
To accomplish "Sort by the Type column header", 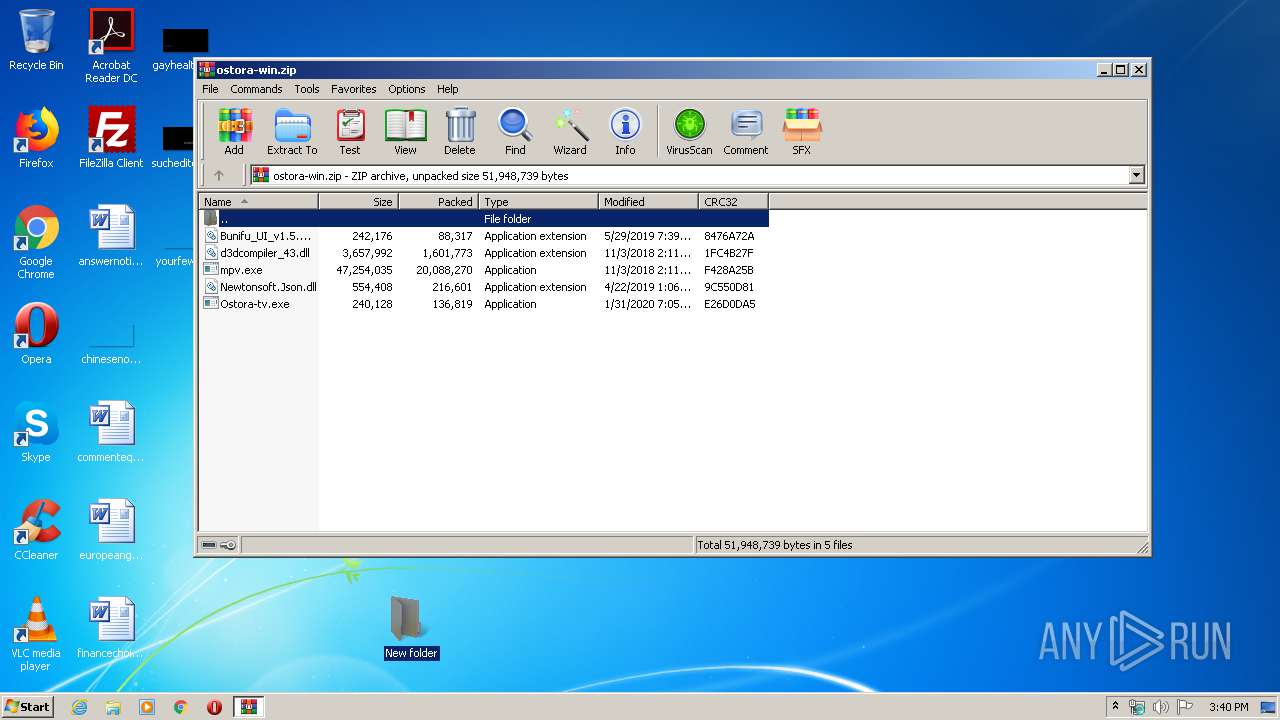I will pyautogui.click(x=539, y=201).
